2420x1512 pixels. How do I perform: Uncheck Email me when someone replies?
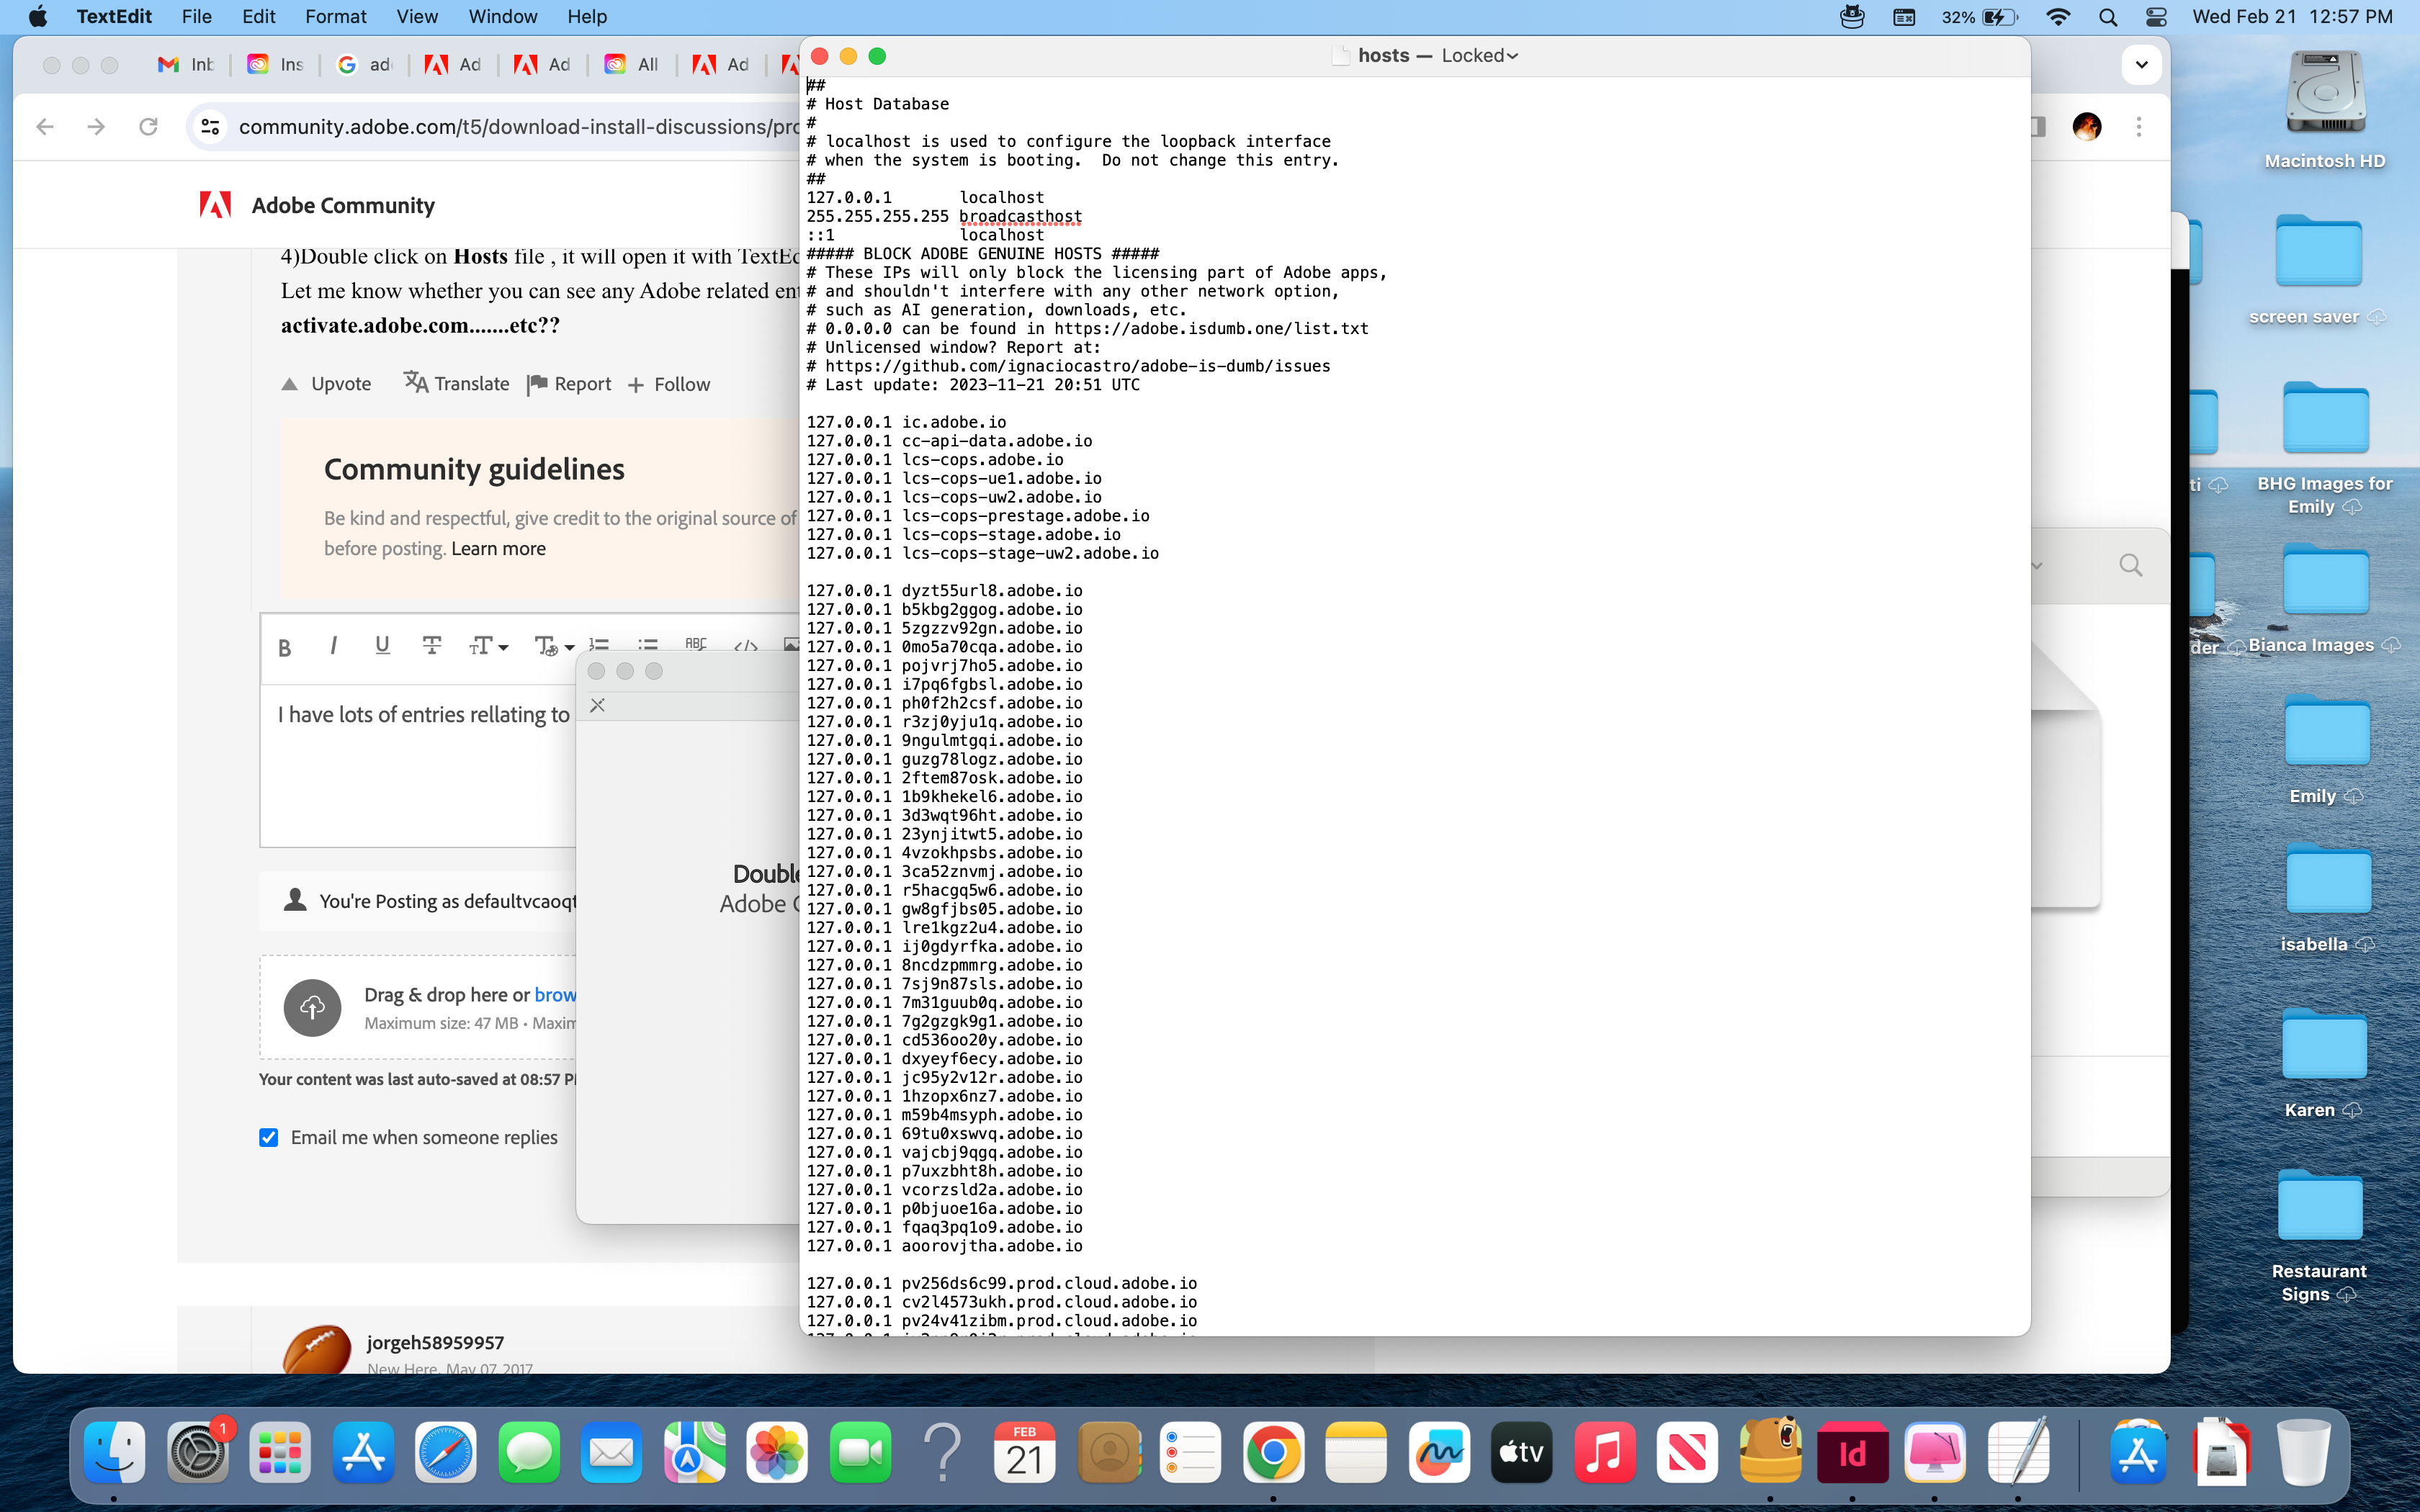(269, 1137)
